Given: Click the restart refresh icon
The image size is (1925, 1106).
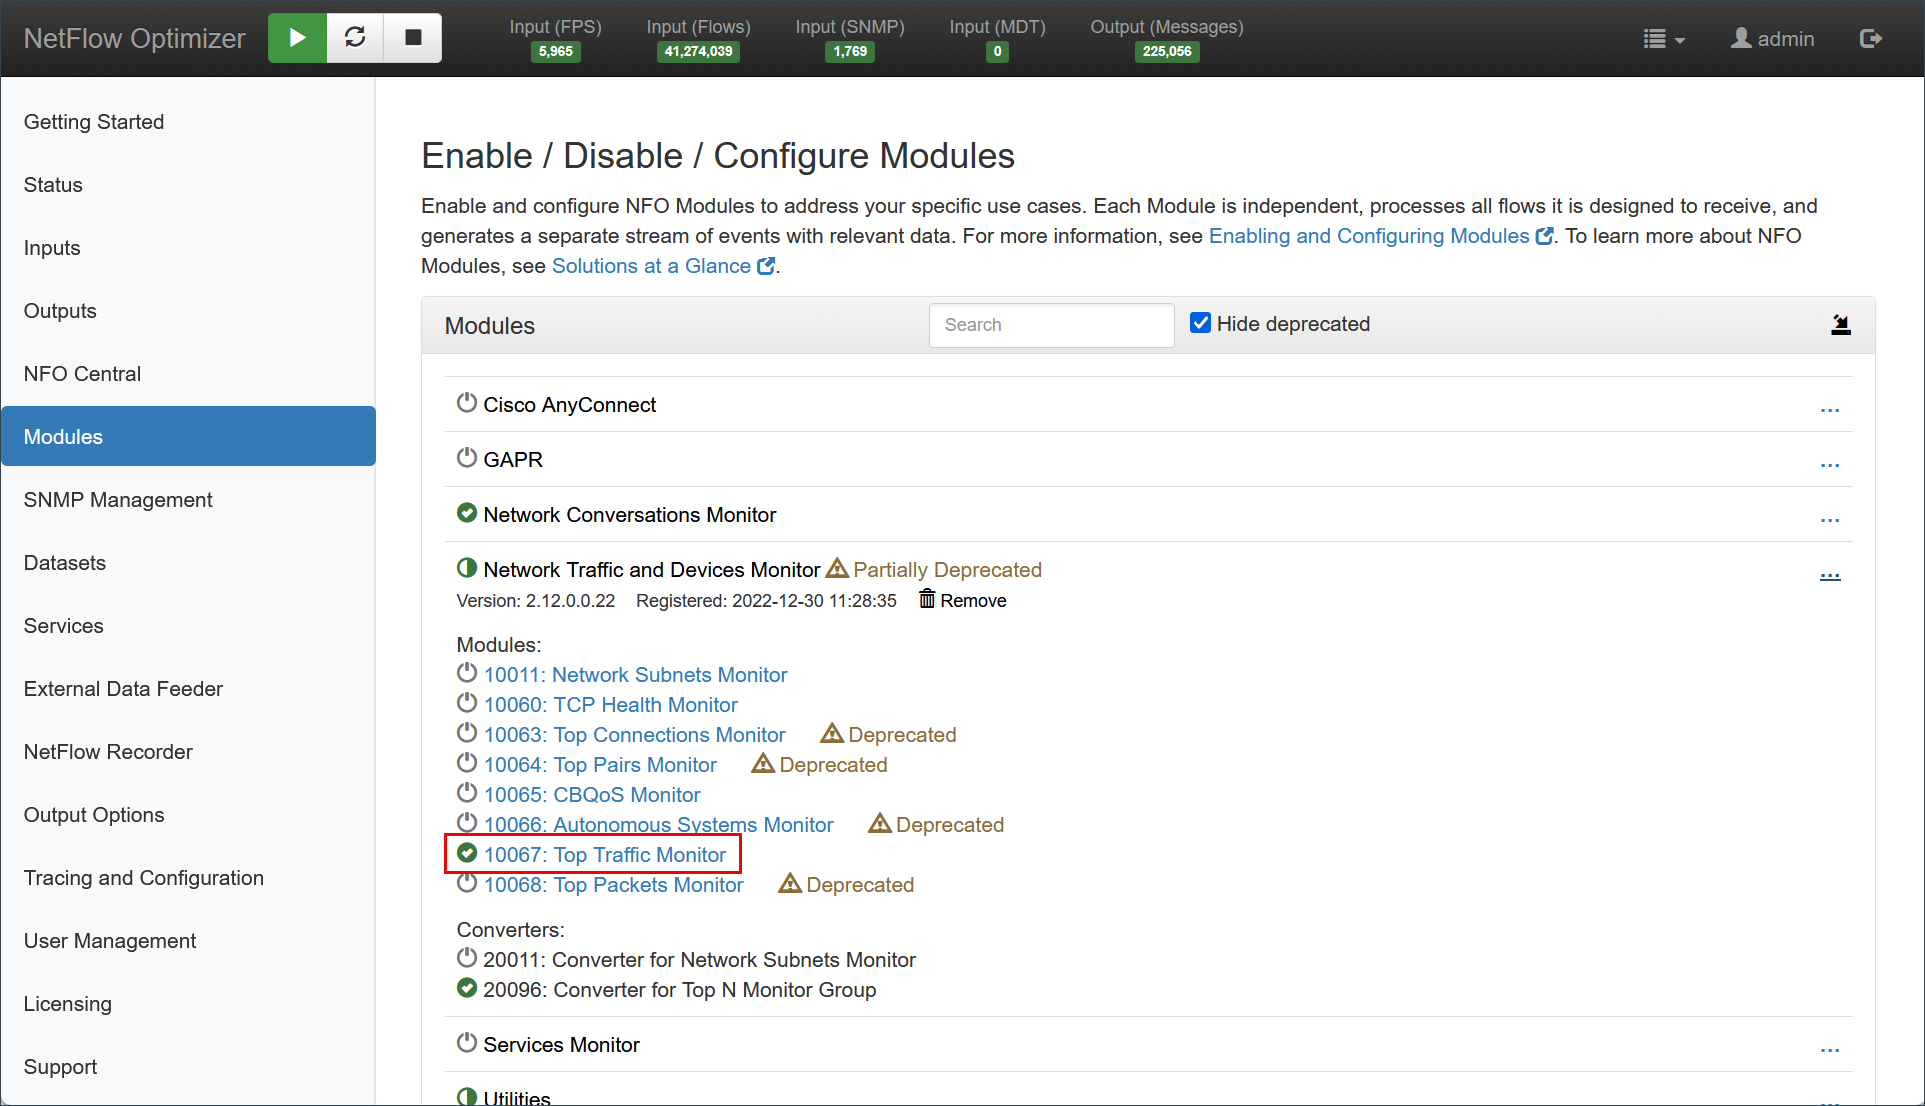Looking at the screenshot, I should coord(355,38).
